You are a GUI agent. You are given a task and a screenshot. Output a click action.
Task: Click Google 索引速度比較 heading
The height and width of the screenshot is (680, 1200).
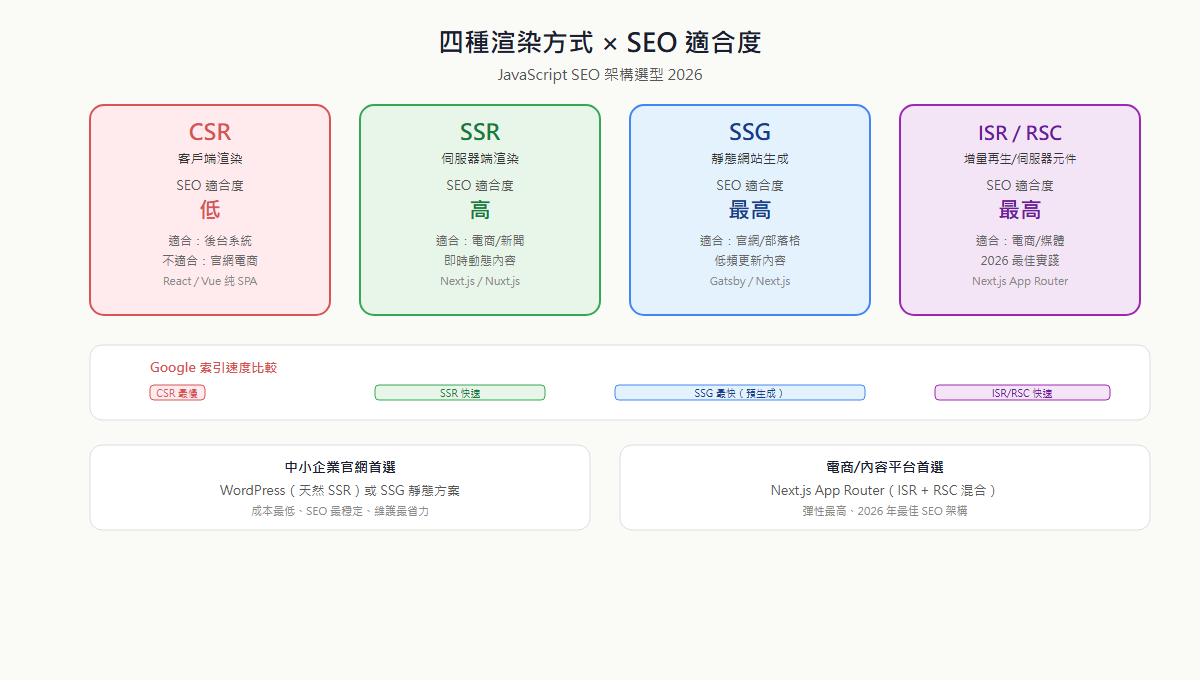[x=213, y=368]
